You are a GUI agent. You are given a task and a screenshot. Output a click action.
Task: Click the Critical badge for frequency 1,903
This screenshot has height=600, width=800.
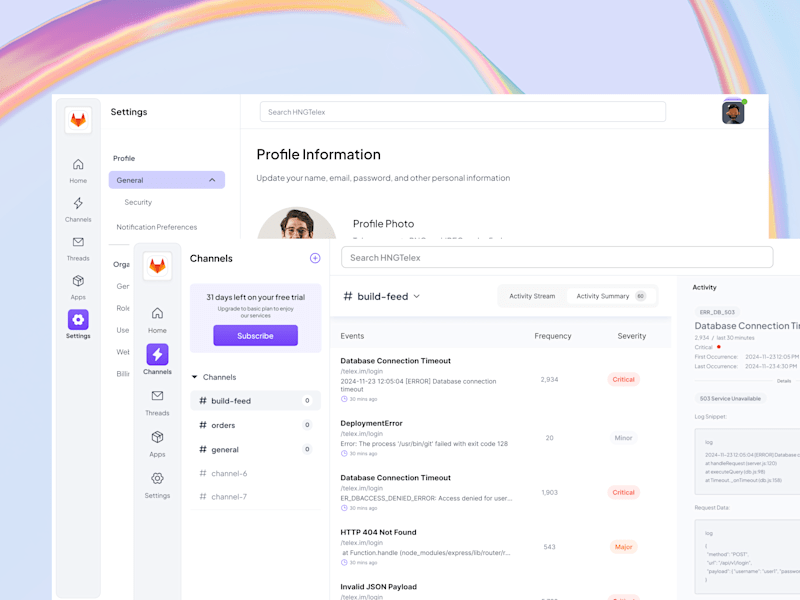[623, 492]
